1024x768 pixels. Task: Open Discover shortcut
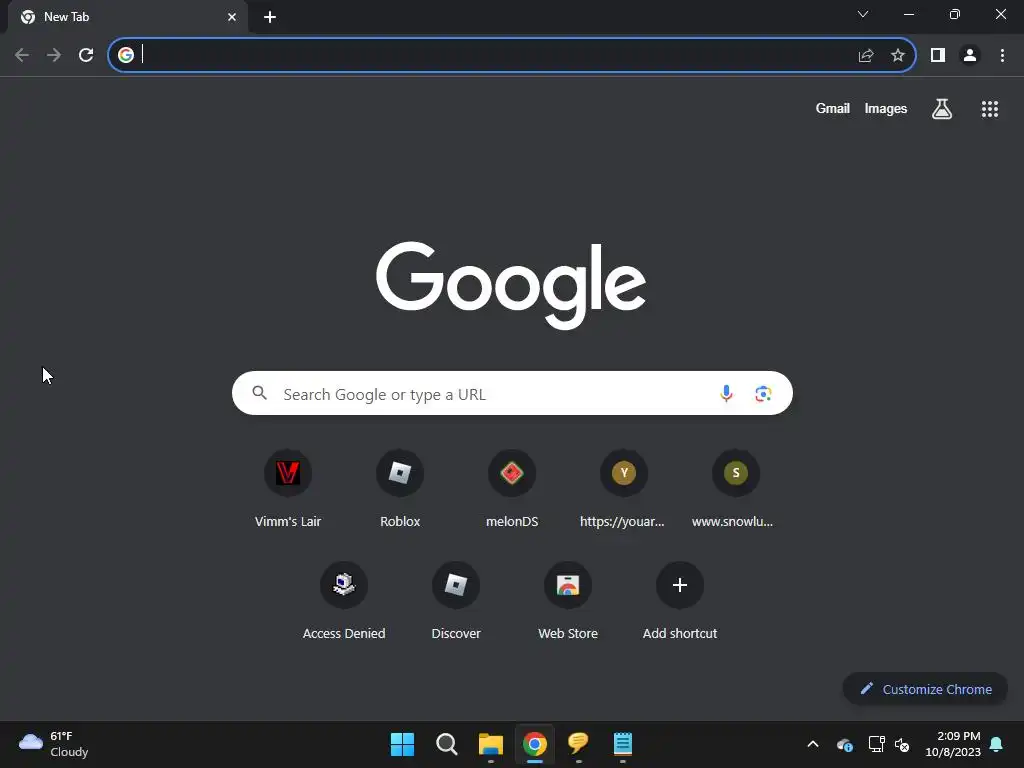pyautogui.click(x=456, y=600)
